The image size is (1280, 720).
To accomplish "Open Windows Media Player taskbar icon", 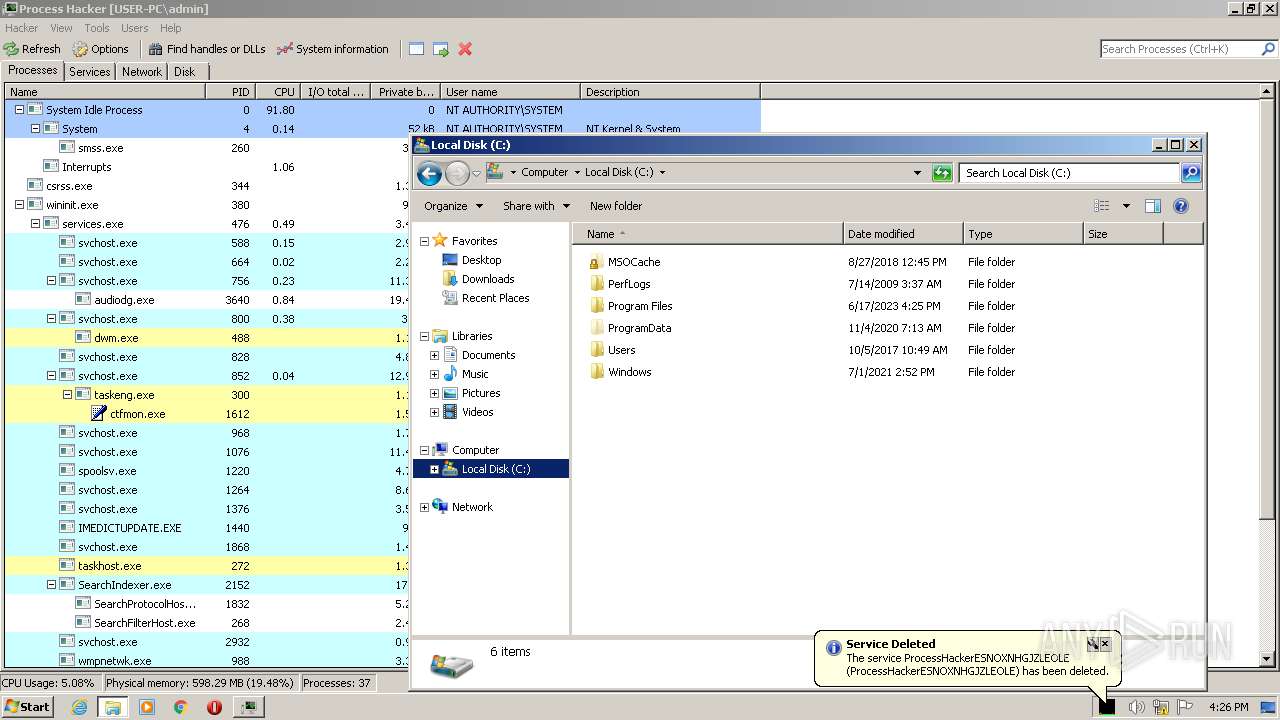I will tap(147, 707).
